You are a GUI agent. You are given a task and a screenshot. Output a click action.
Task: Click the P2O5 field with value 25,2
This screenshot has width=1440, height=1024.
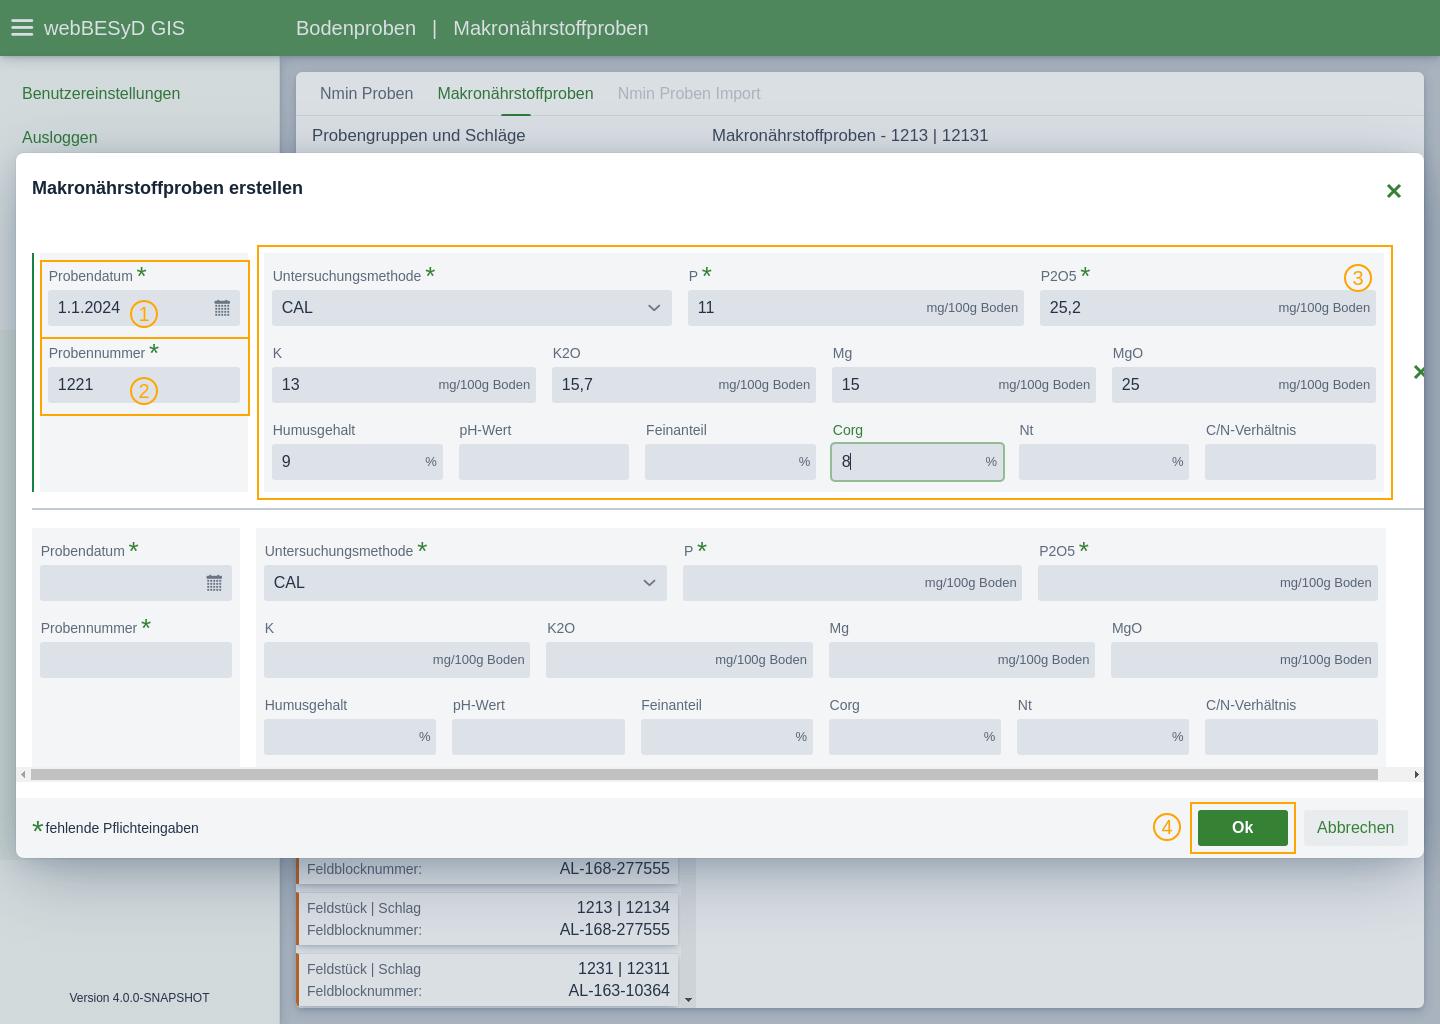point(1208,308)
